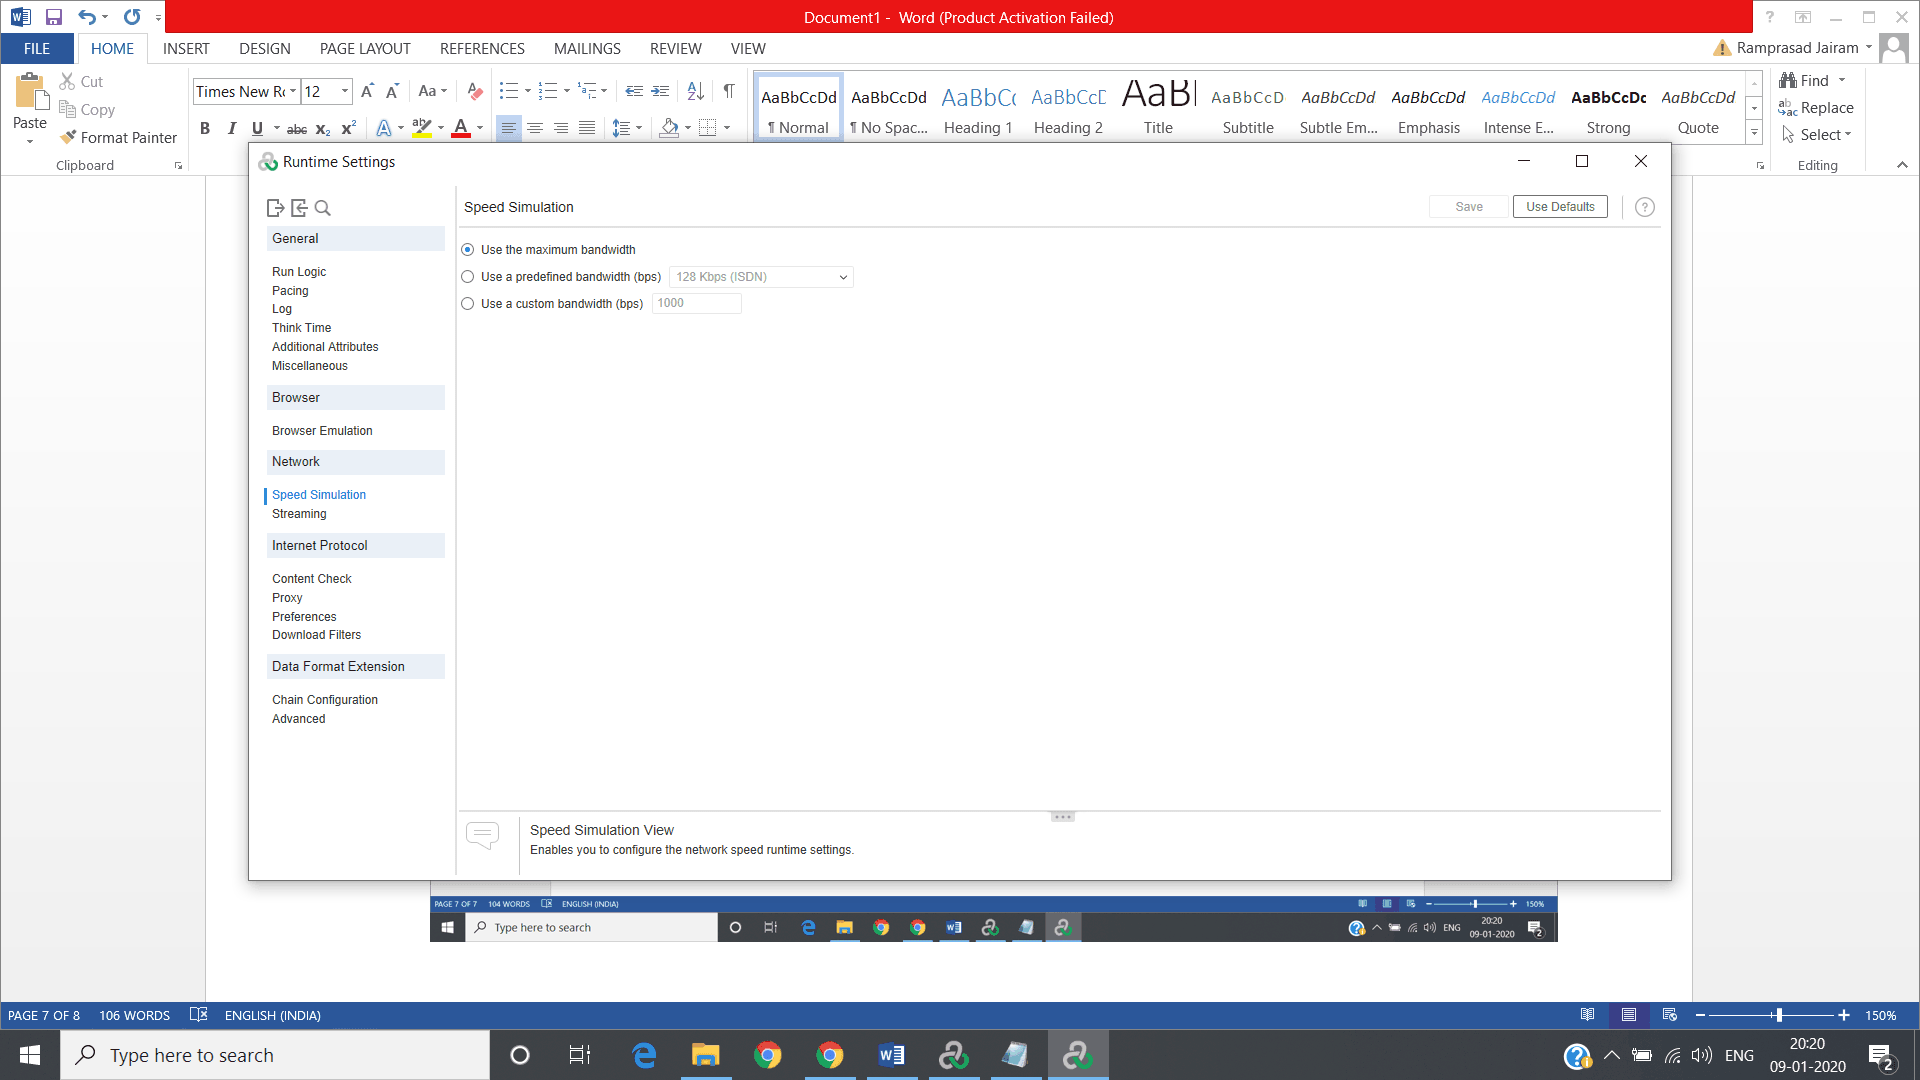1920x1080 pixels.
Task: Open Run Logic settings
Action: click(299, 272)
